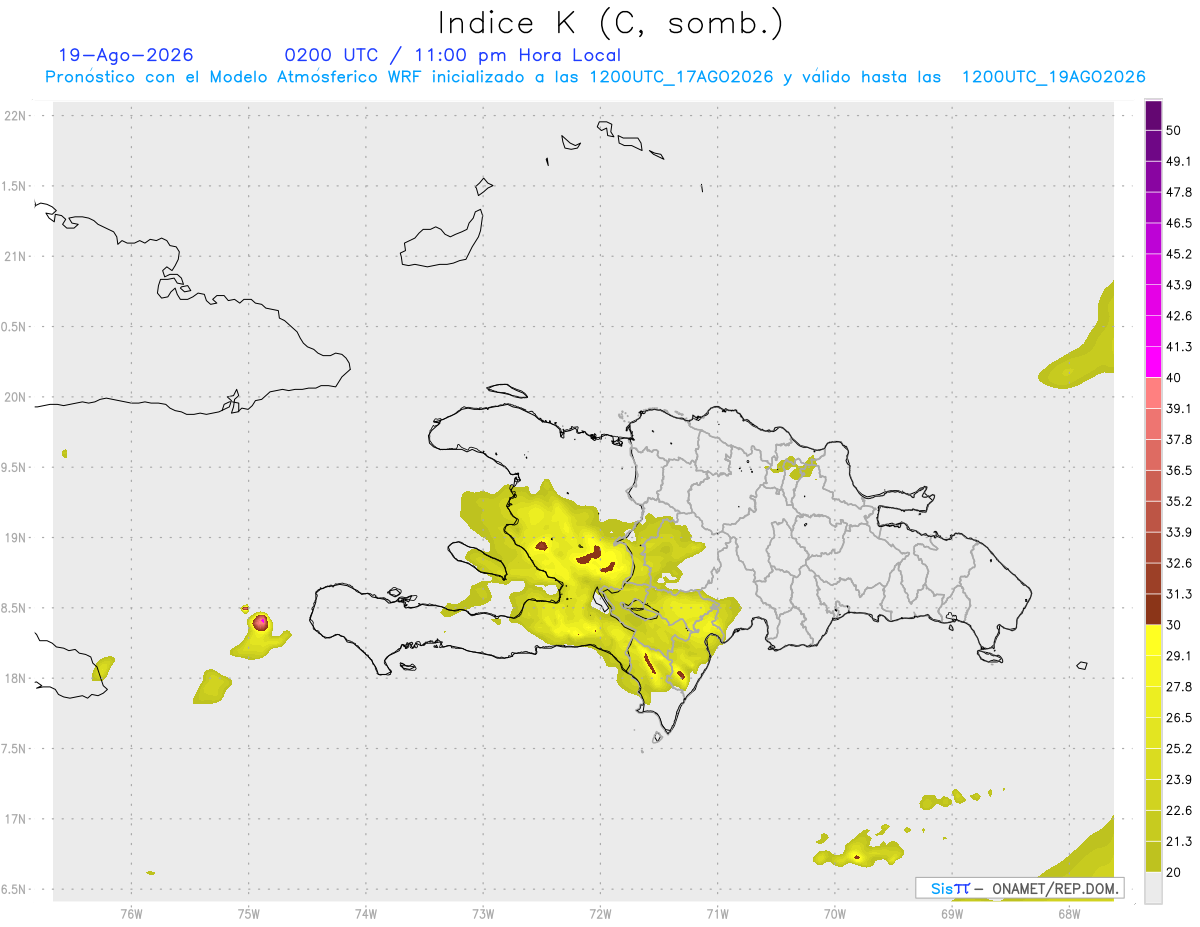The width and height of the screenshot is (1200, 927).
Task: Select the date text '19-Ago-2026'
Action: pos(126,55)
